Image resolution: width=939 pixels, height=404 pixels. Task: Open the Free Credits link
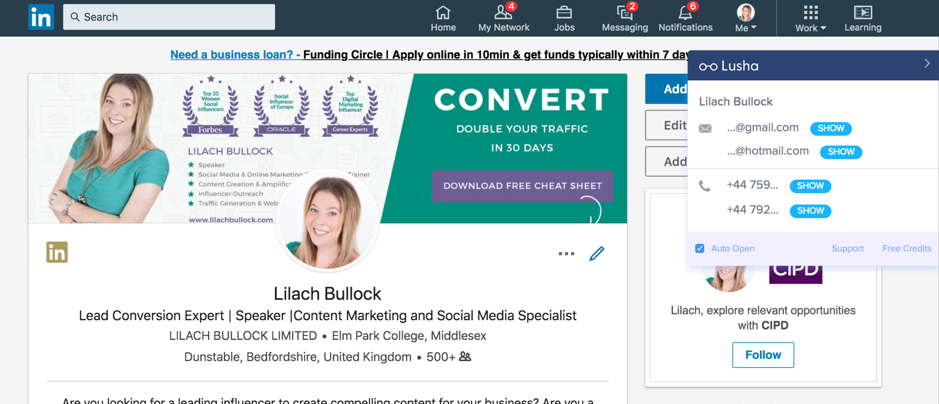coord(907,248)
